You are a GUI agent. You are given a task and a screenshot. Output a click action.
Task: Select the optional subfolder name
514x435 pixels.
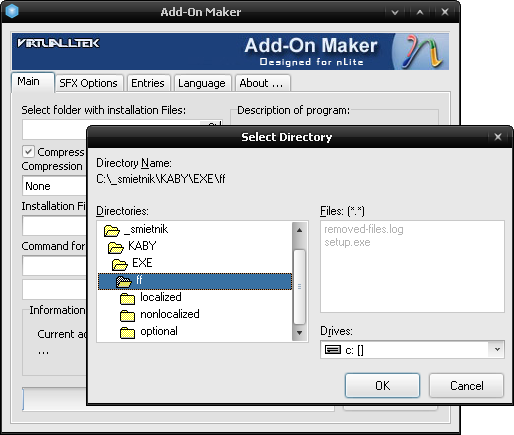tap(159, 331)
